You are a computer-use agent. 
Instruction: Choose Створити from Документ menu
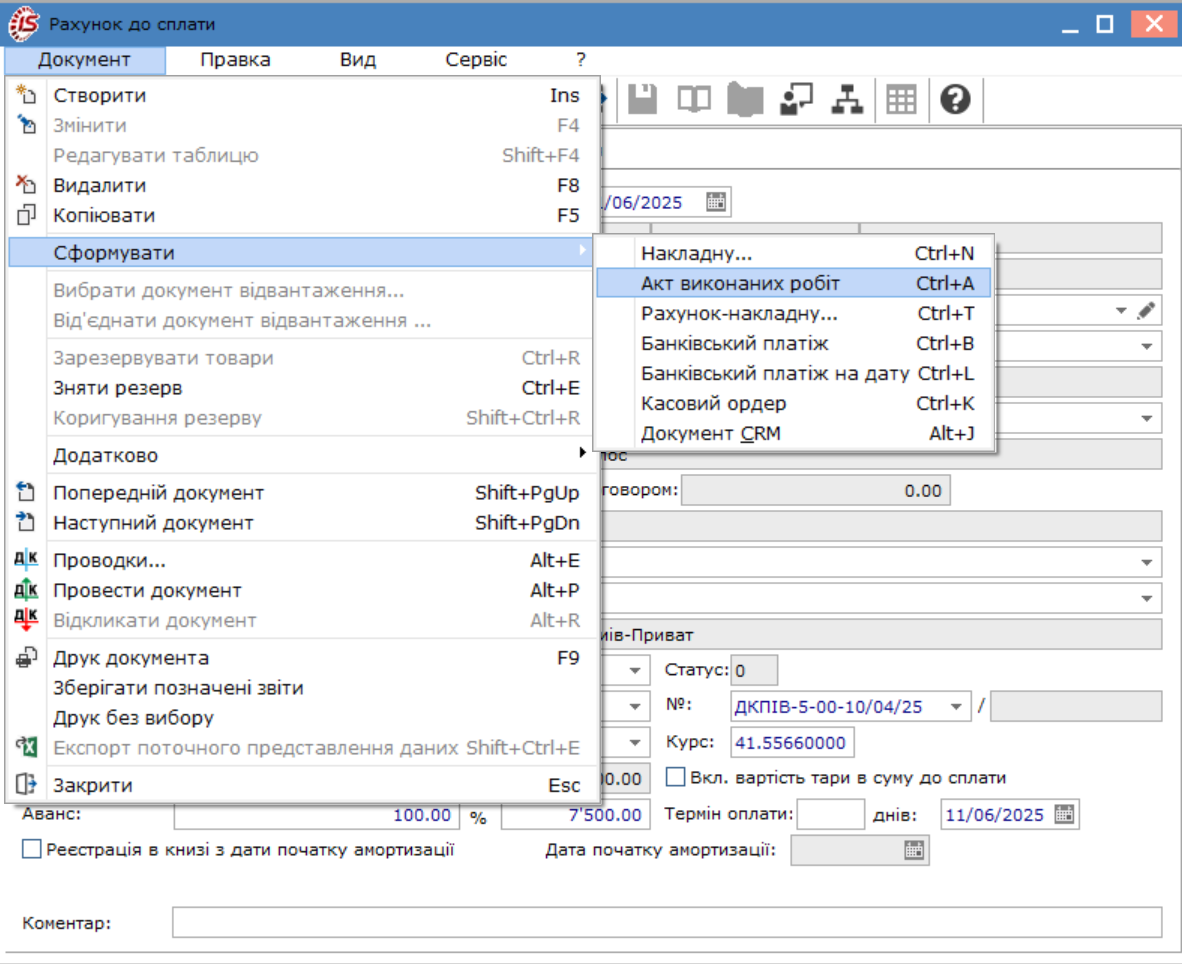(x=302, y=95)
